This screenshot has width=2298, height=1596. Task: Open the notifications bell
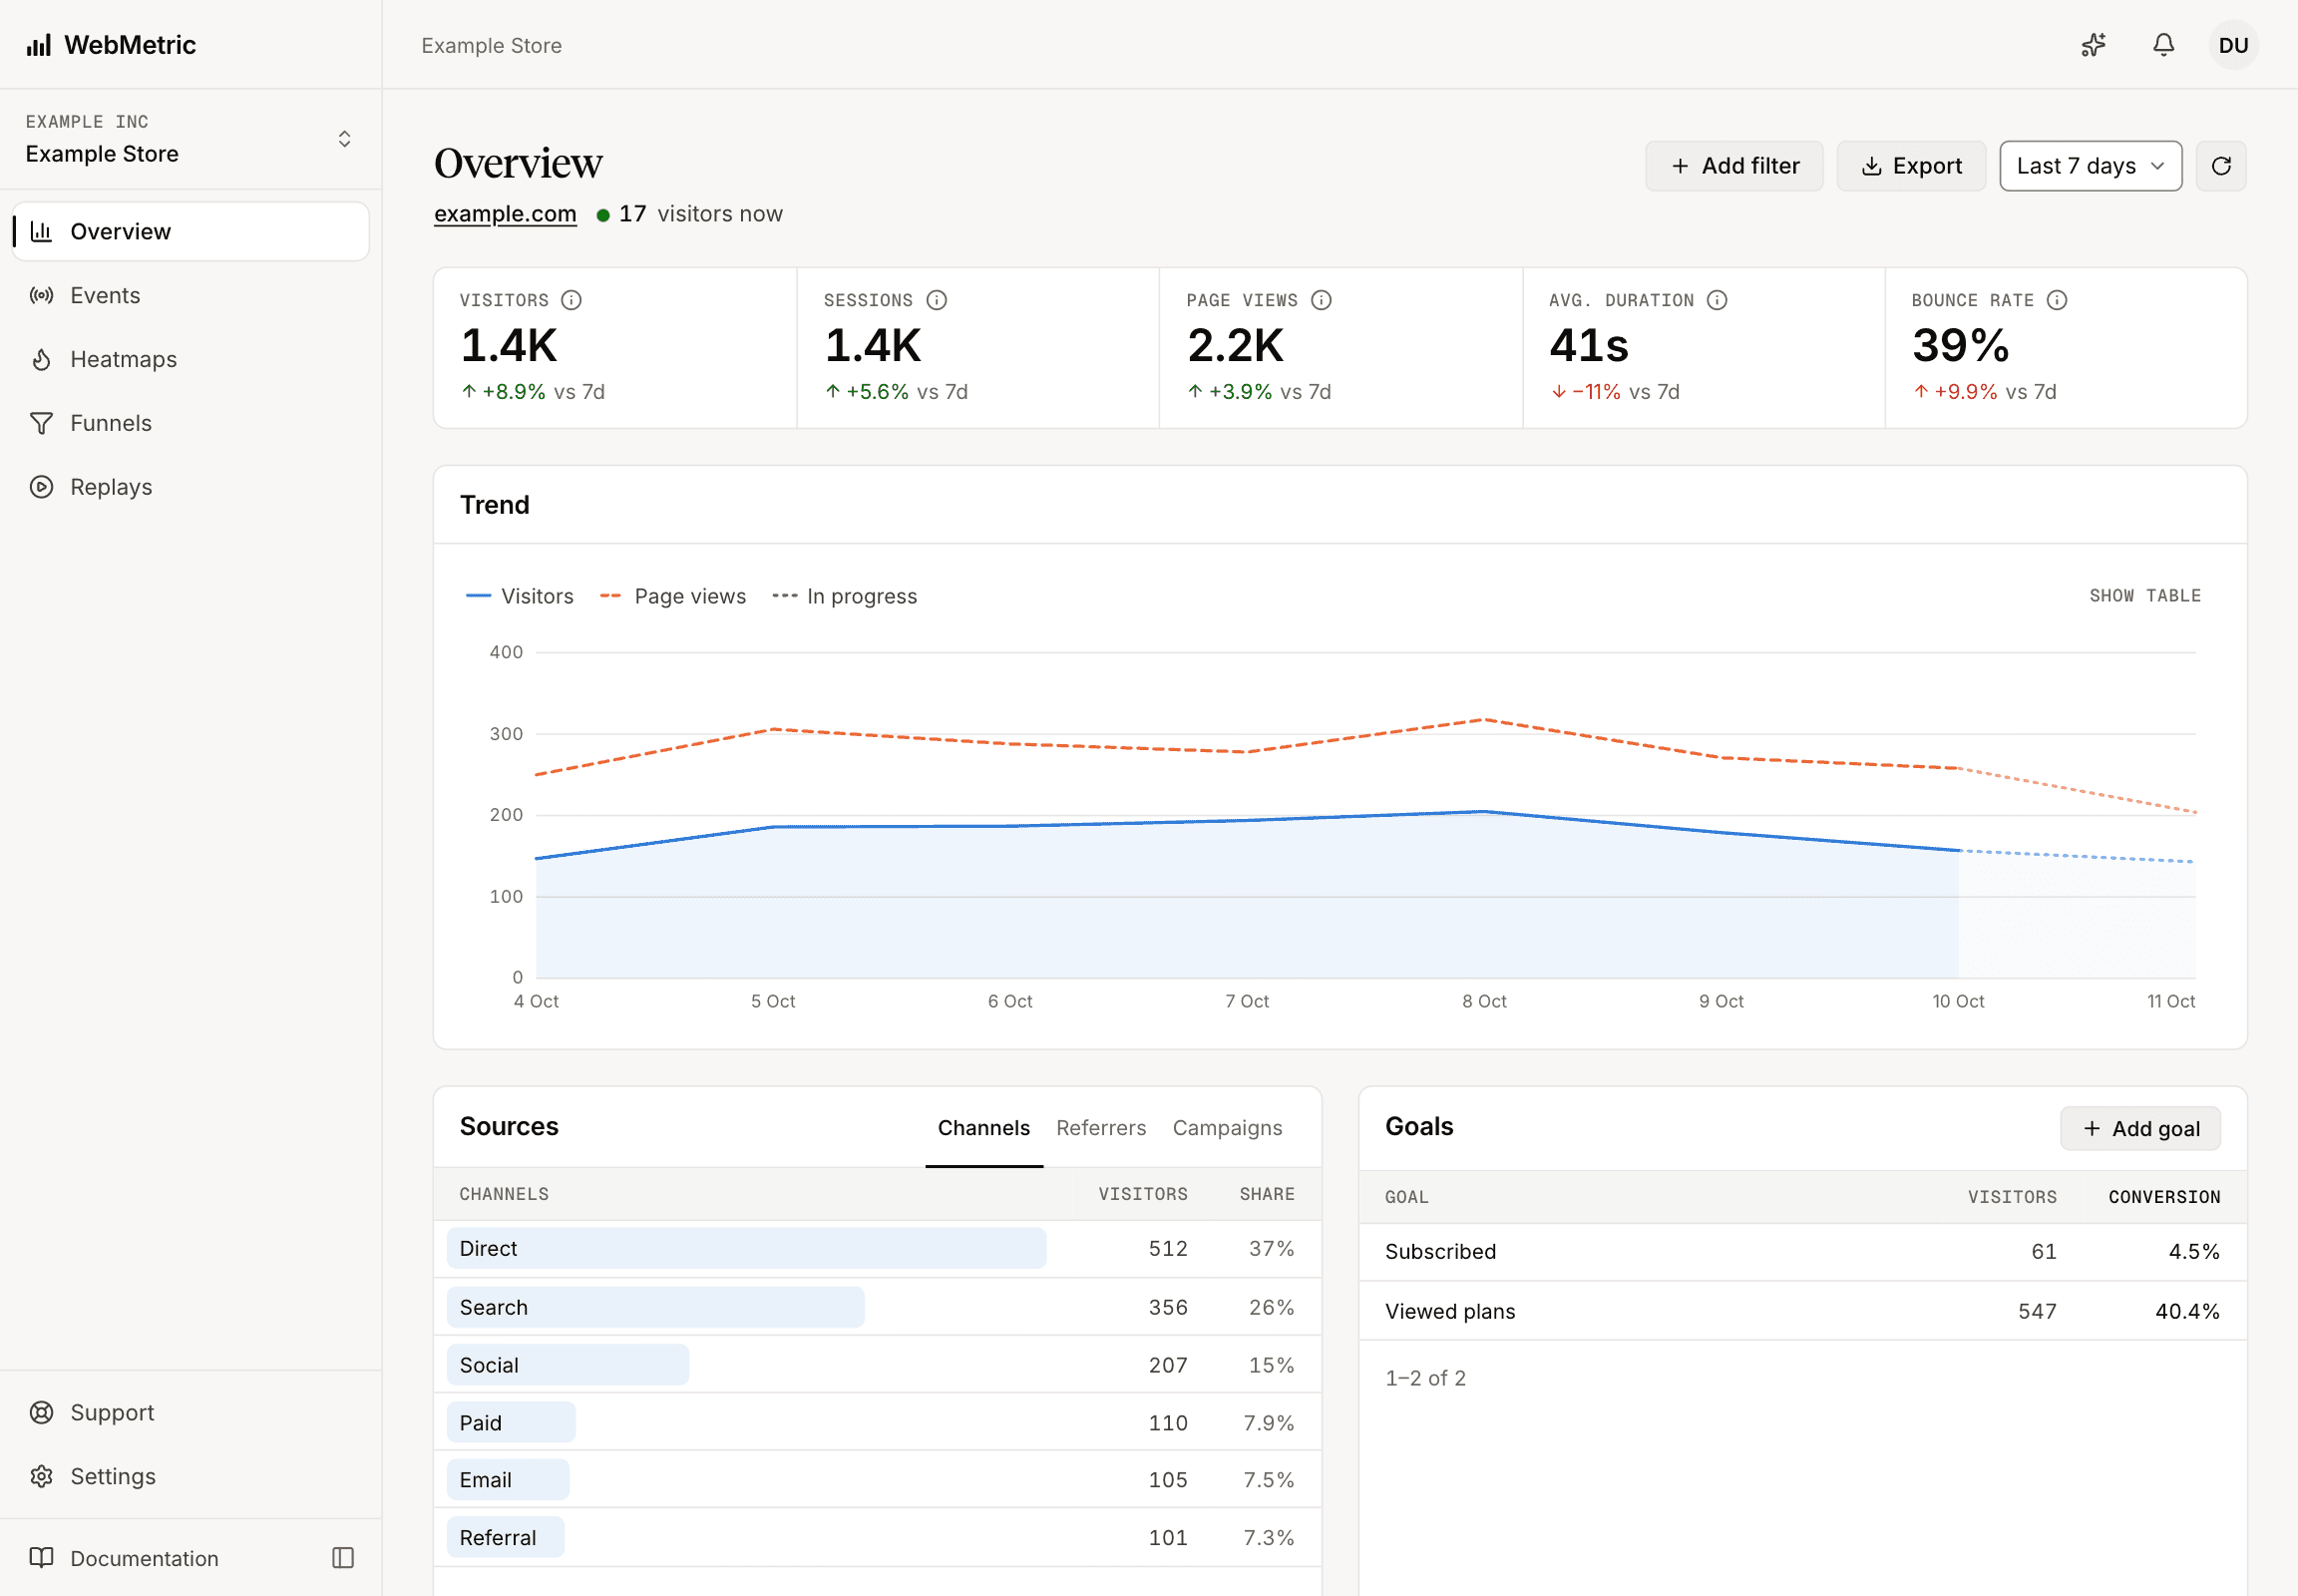pyautogui.click(x=2163, y=45)
